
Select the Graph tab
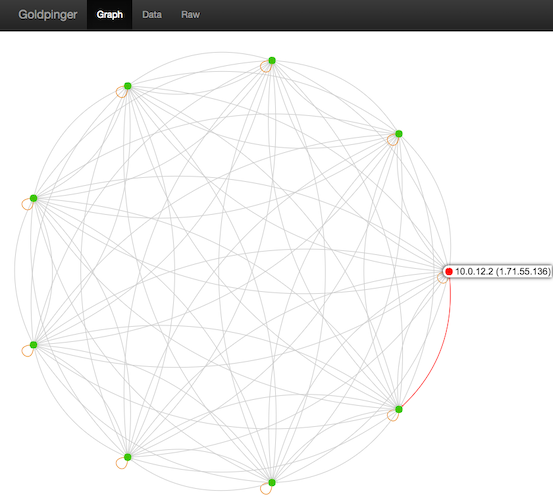[110, 14]
